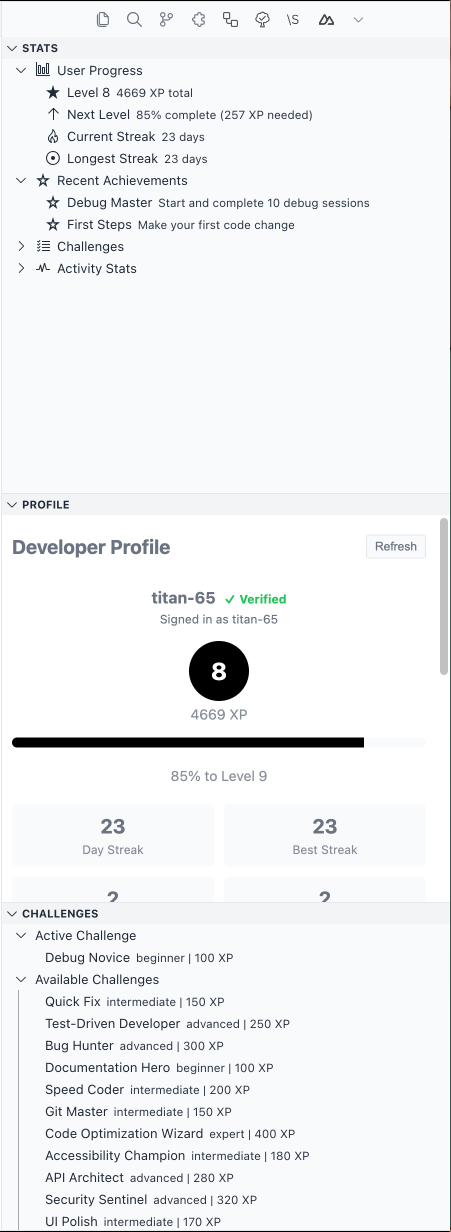
Task: Click the Signed in as titan-65 text
Action: coord(219,619)
